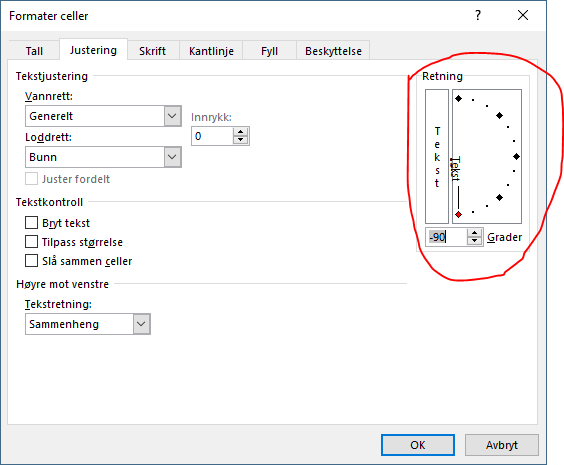The image size is (564, 465).
Task: Click the vertical stacked Tekst orientation box
Action: [437, 156]
